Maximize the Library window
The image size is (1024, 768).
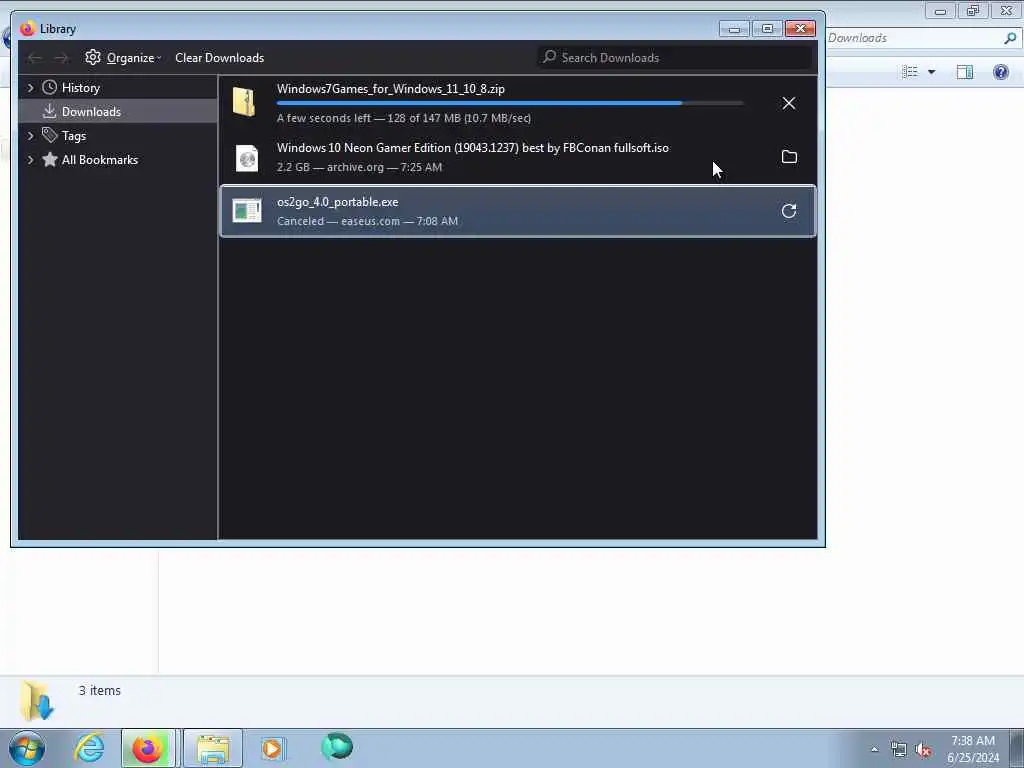tap(767, 29)
